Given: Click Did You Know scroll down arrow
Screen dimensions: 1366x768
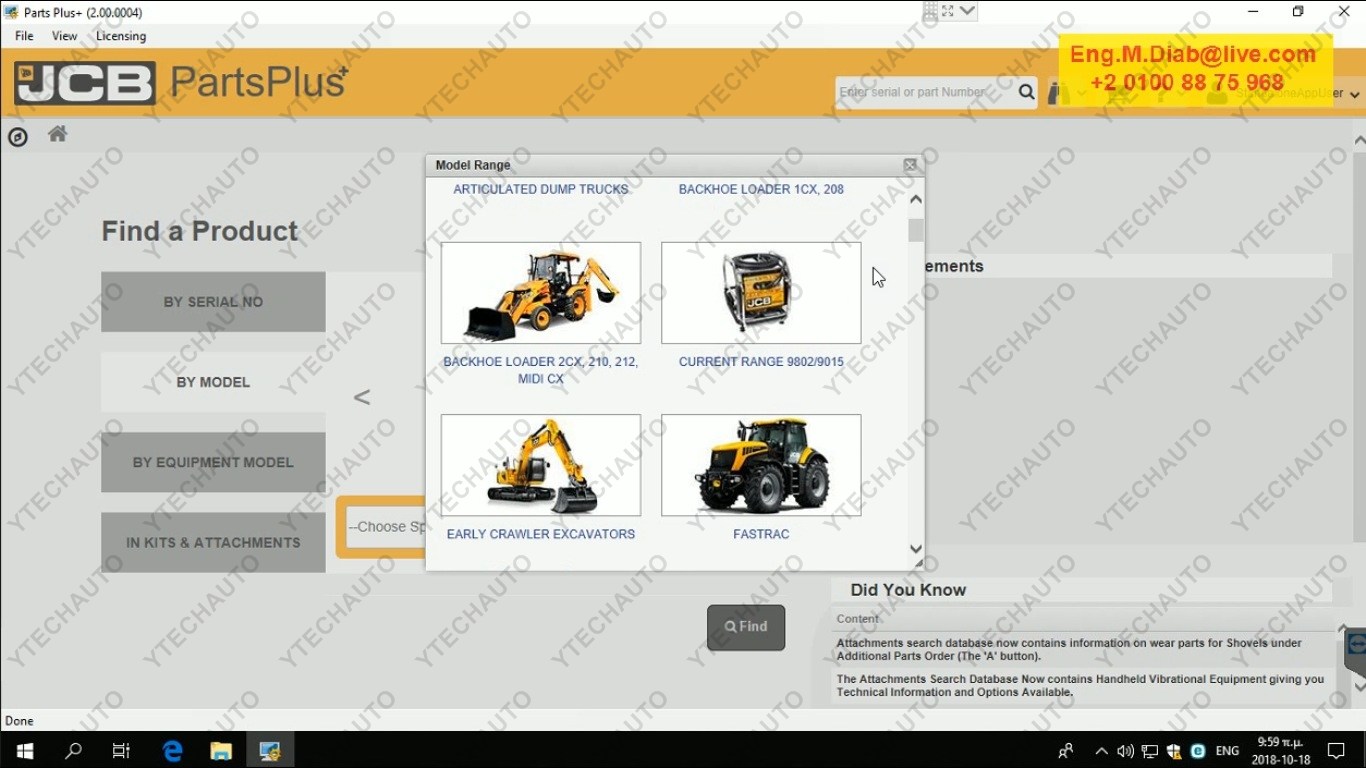Looking at the screenshot, I should click(1359, 687).
